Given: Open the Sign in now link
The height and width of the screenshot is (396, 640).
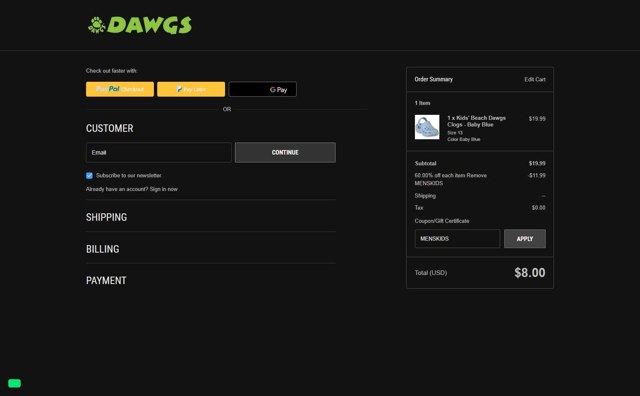Looking at the screenshot, I should (x=163, y=189).
